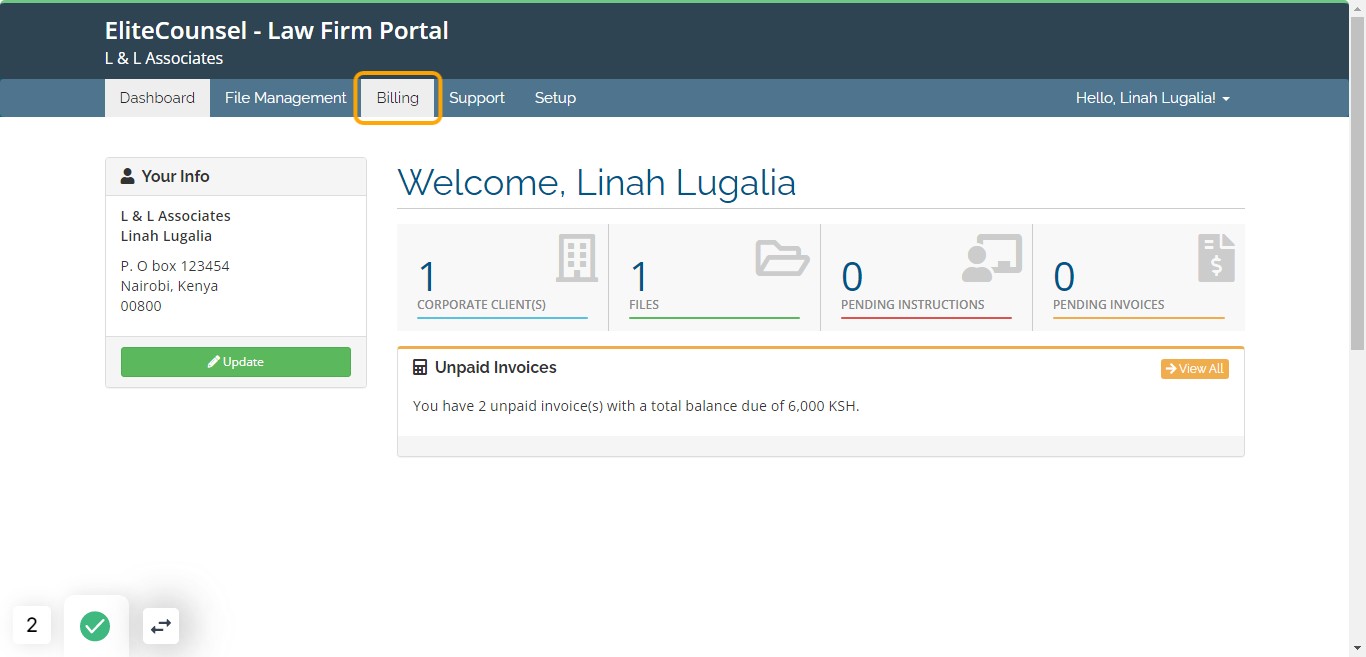Click the EliteCounsel - Law Firm Portal title
The width and height of the screenshot is (1366, 657).
click(x=277, y=31)
